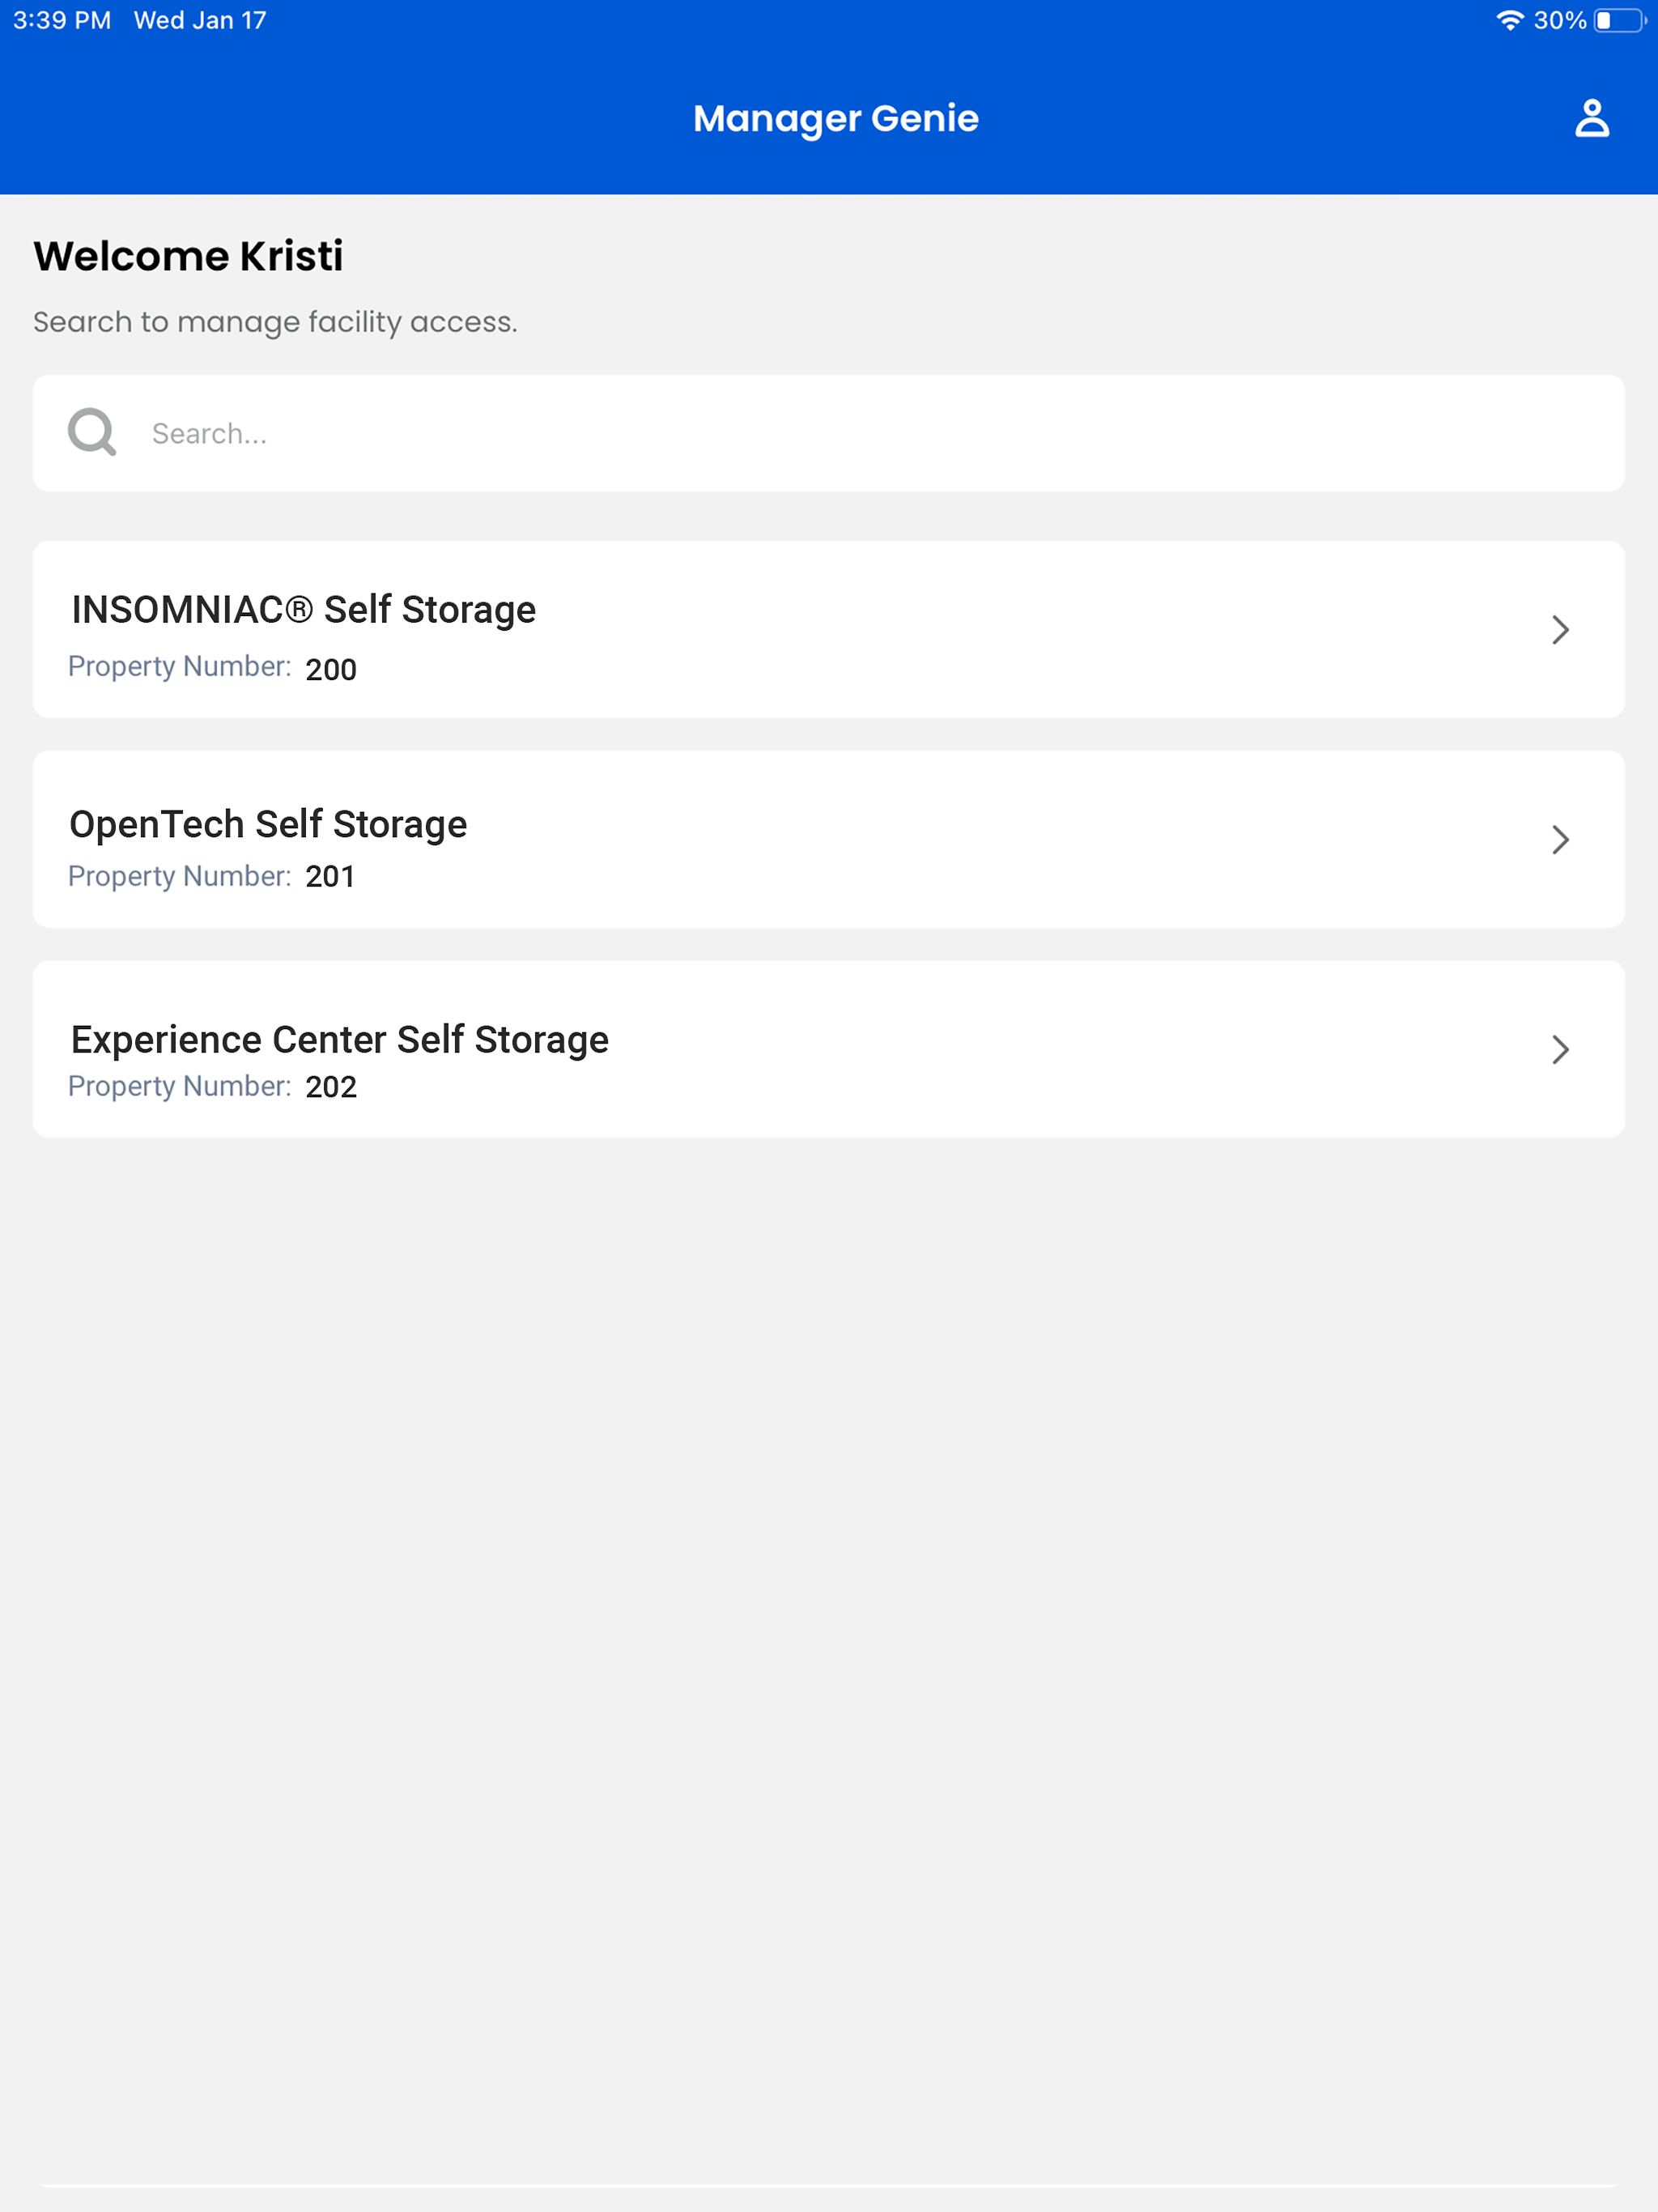Tap the 'Search to manage facility access' text

(275, 322)
